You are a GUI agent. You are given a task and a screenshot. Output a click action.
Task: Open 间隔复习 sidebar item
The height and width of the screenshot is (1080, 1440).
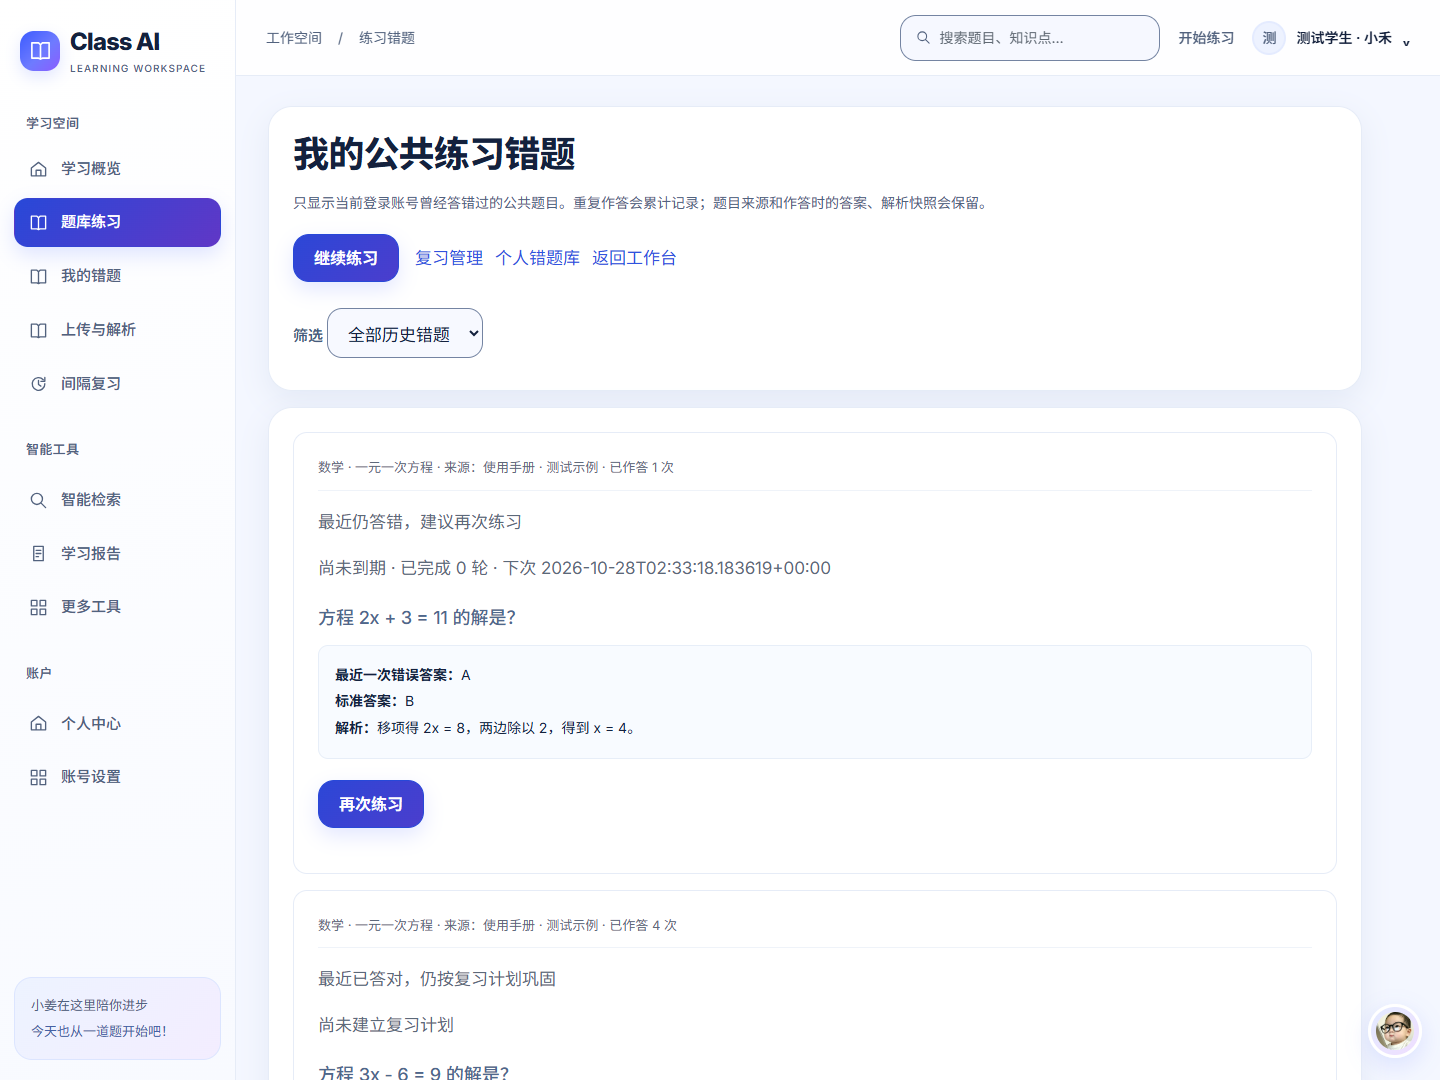point(117,384)
